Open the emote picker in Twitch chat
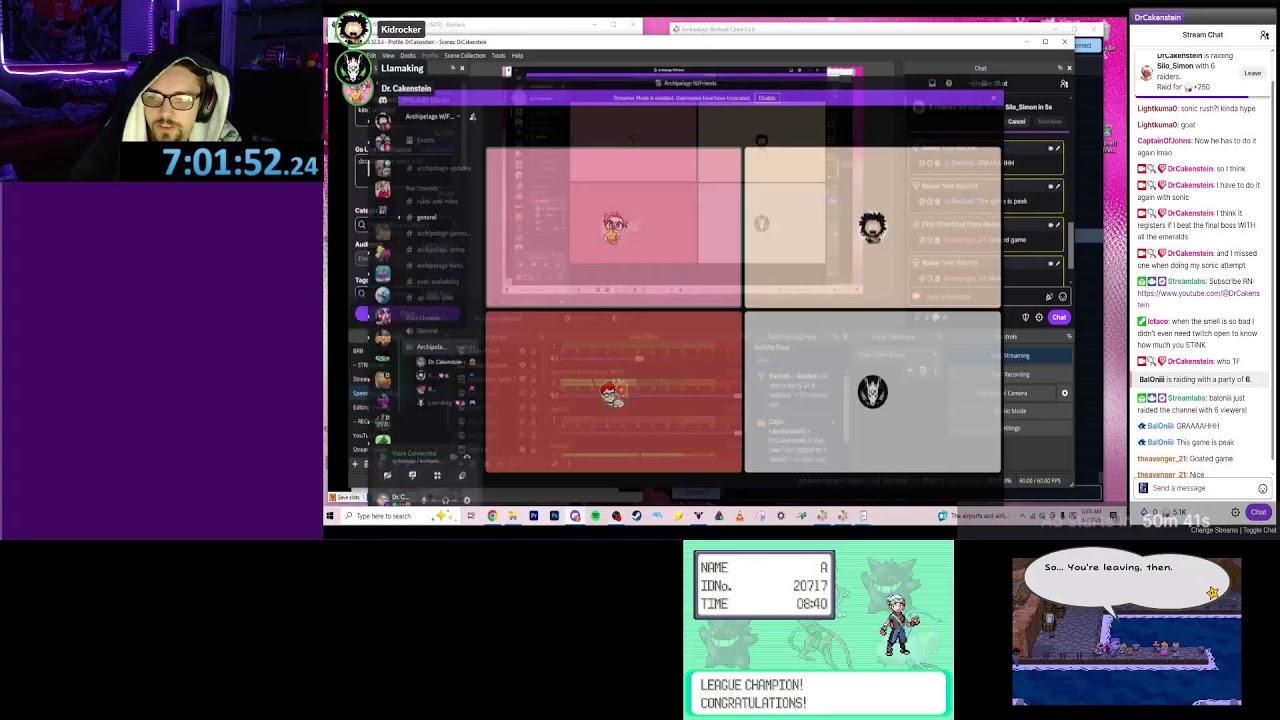 [1262, 489]
